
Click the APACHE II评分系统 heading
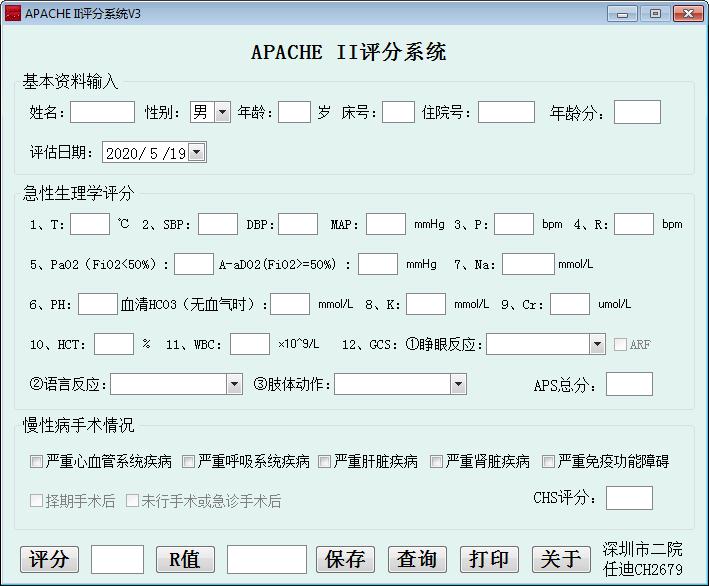pyautogui.click(x=349, y=52)
